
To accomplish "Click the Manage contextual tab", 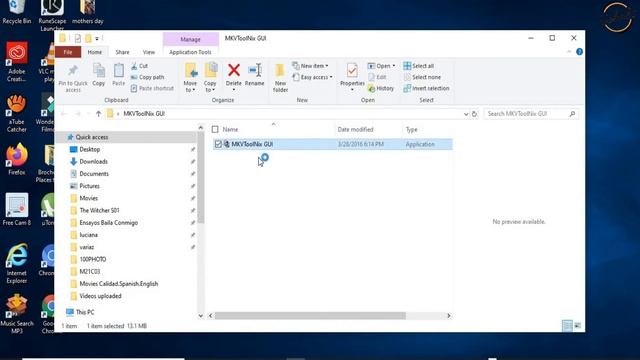I will [190, 40].
